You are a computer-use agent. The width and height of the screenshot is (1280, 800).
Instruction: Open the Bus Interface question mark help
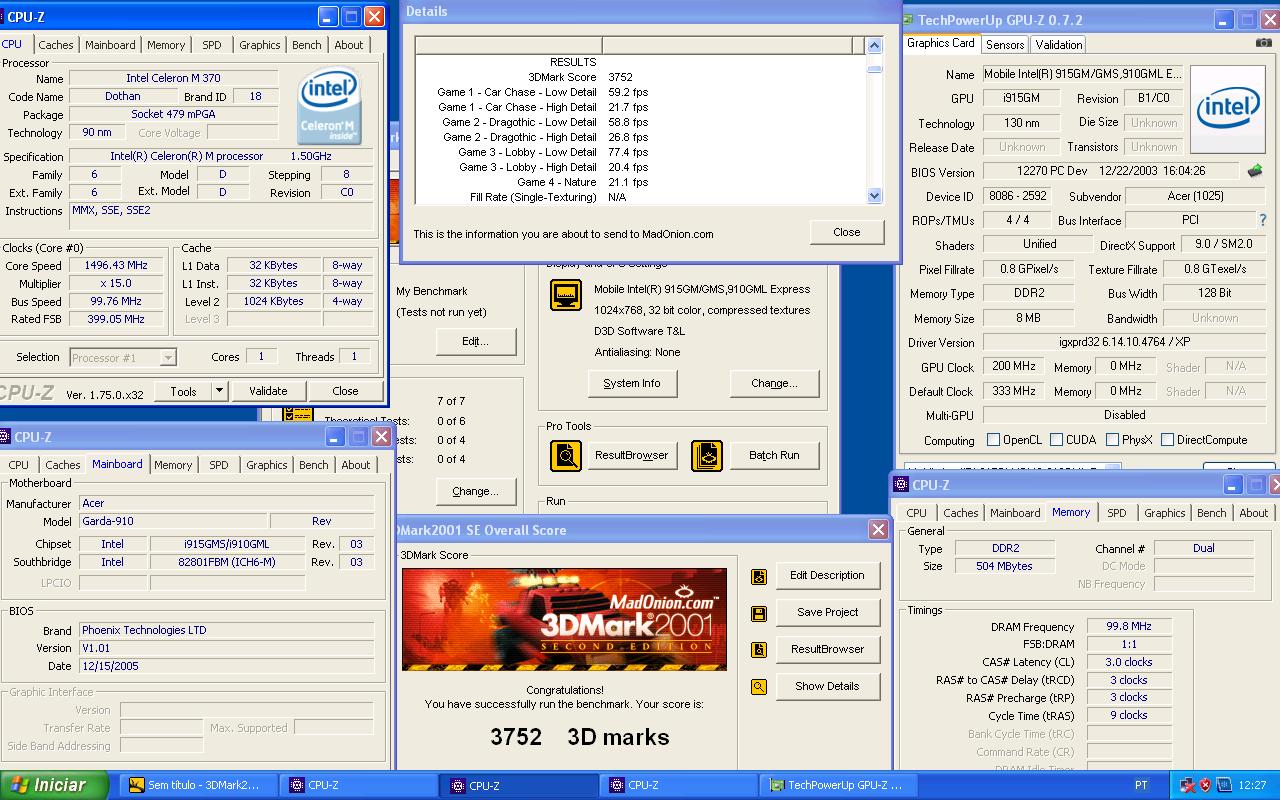1263,220
